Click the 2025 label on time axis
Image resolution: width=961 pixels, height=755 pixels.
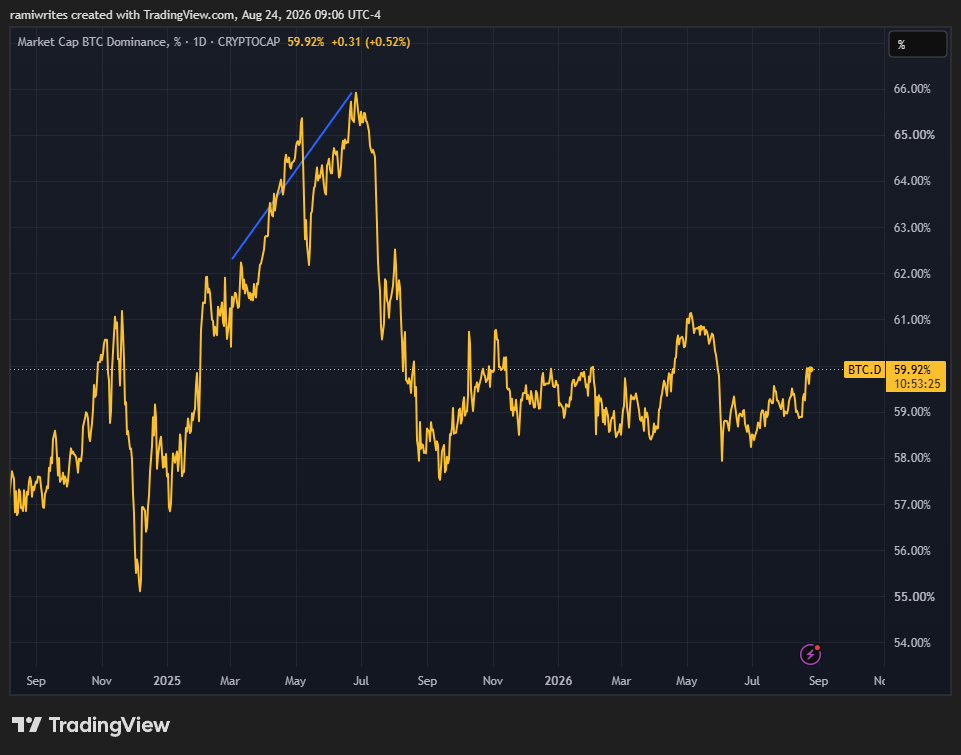coord(167,681)
